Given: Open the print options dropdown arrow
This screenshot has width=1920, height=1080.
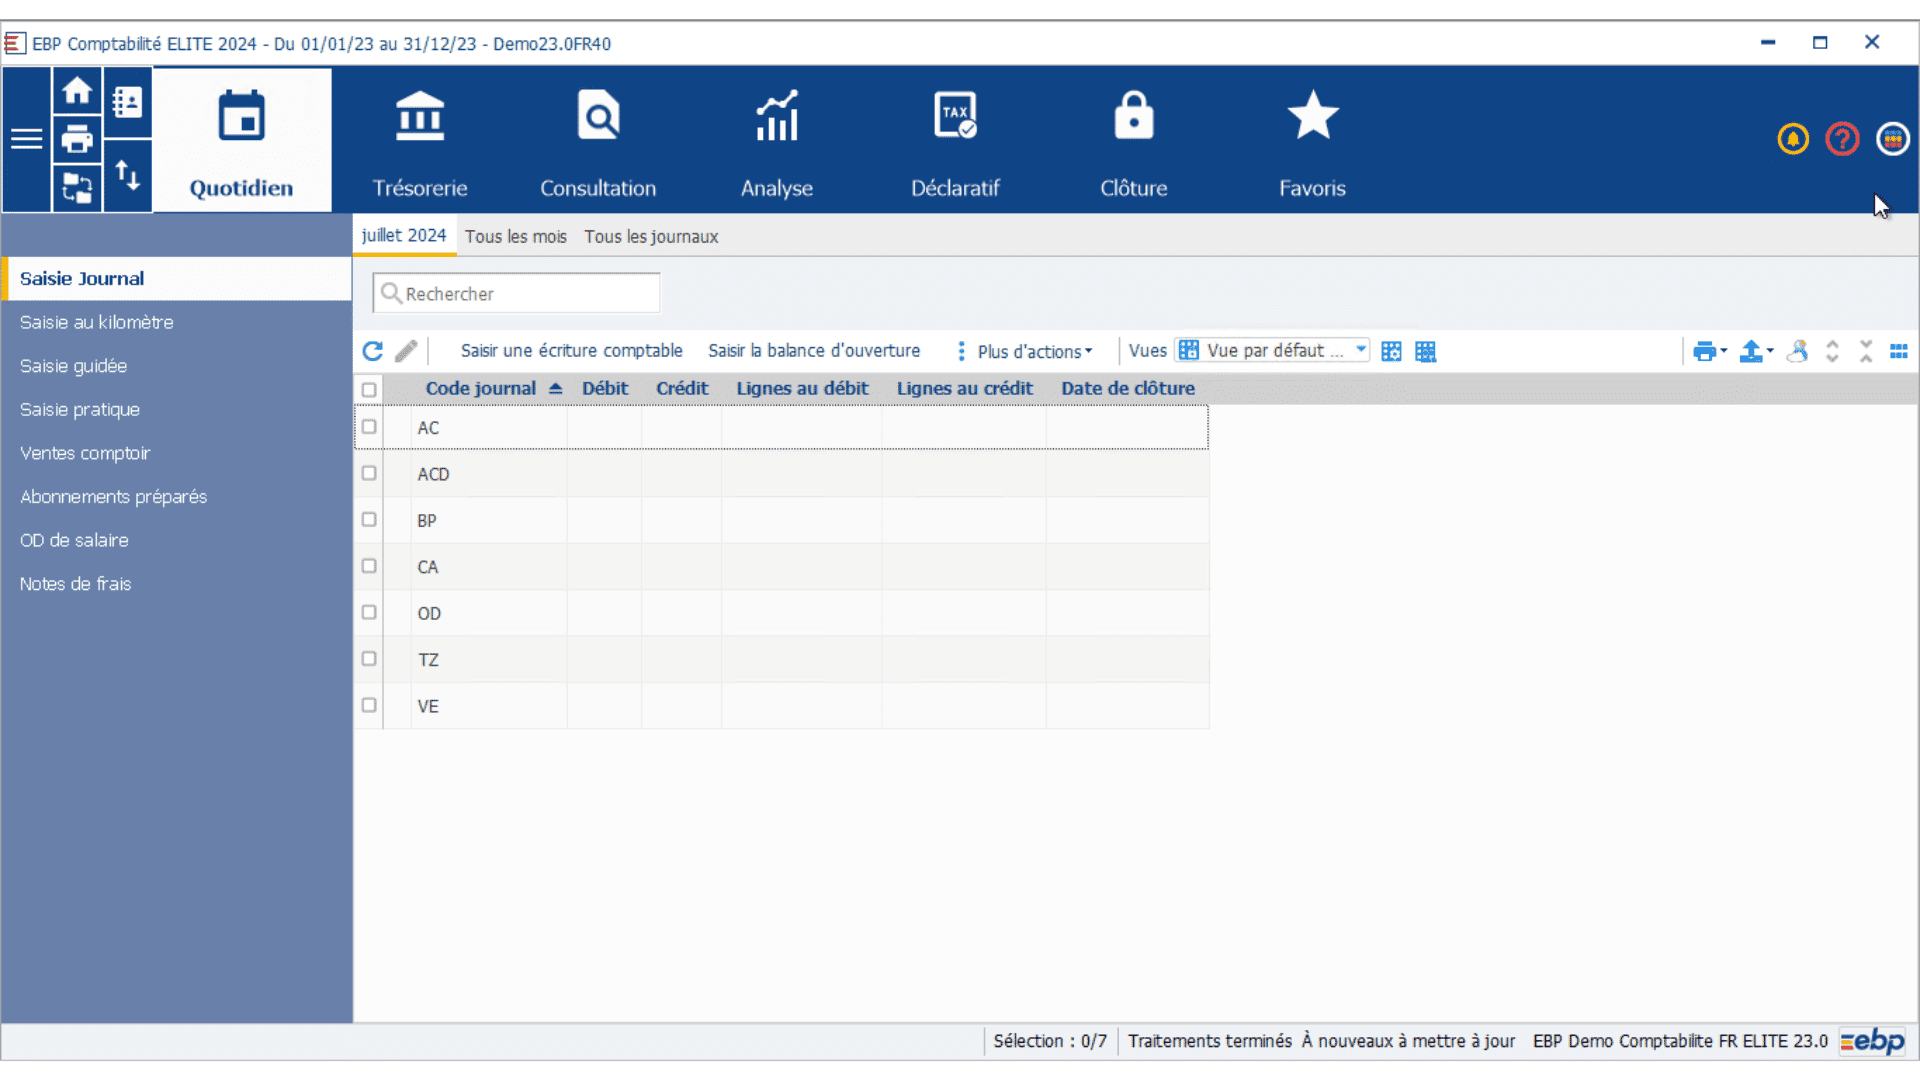Looking at the screenshot, I should (1722, 352).
